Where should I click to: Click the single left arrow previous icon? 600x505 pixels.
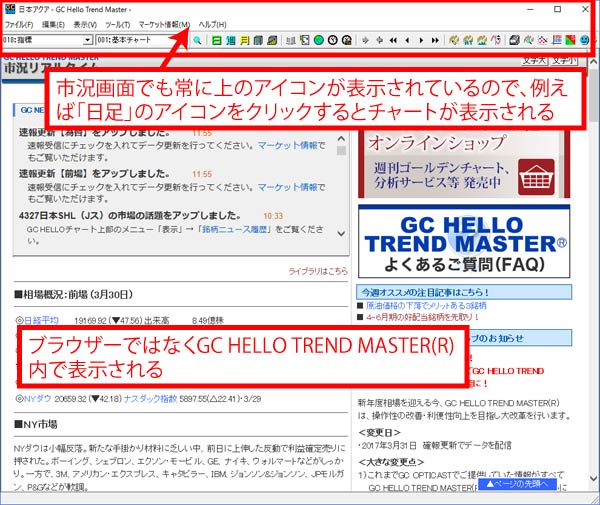point(407,40)
